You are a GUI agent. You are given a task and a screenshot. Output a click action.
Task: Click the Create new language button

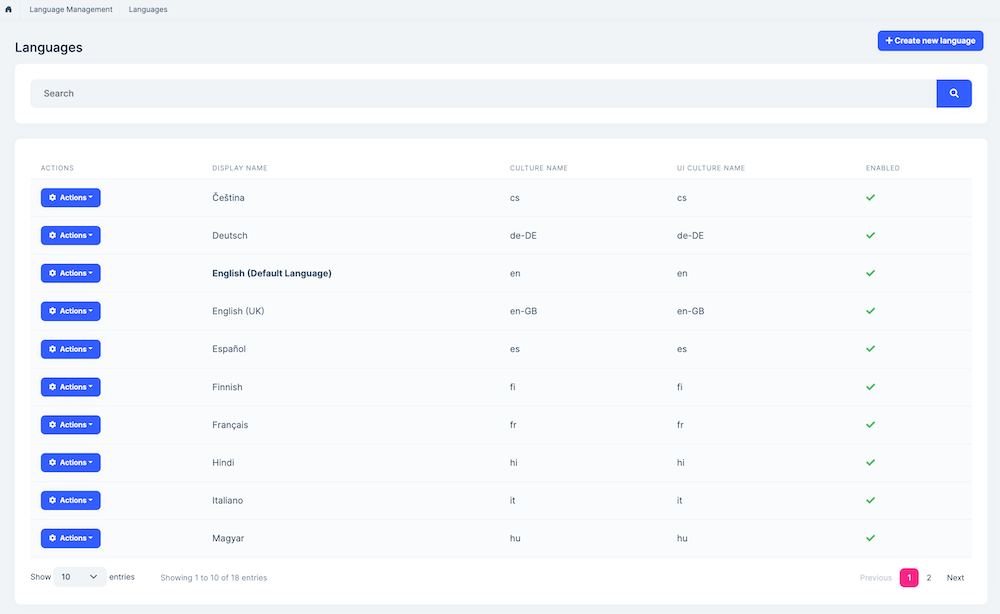tap(930, 40)
